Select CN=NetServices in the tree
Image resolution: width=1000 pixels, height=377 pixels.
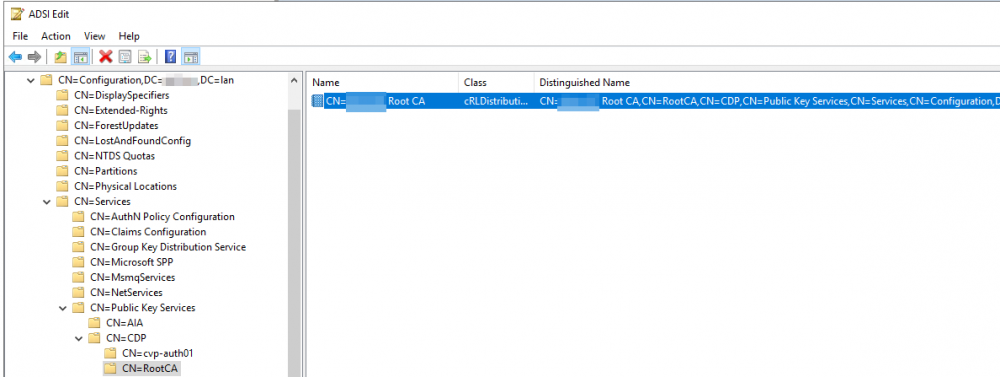pyautogui.click(x=126, y=293)
